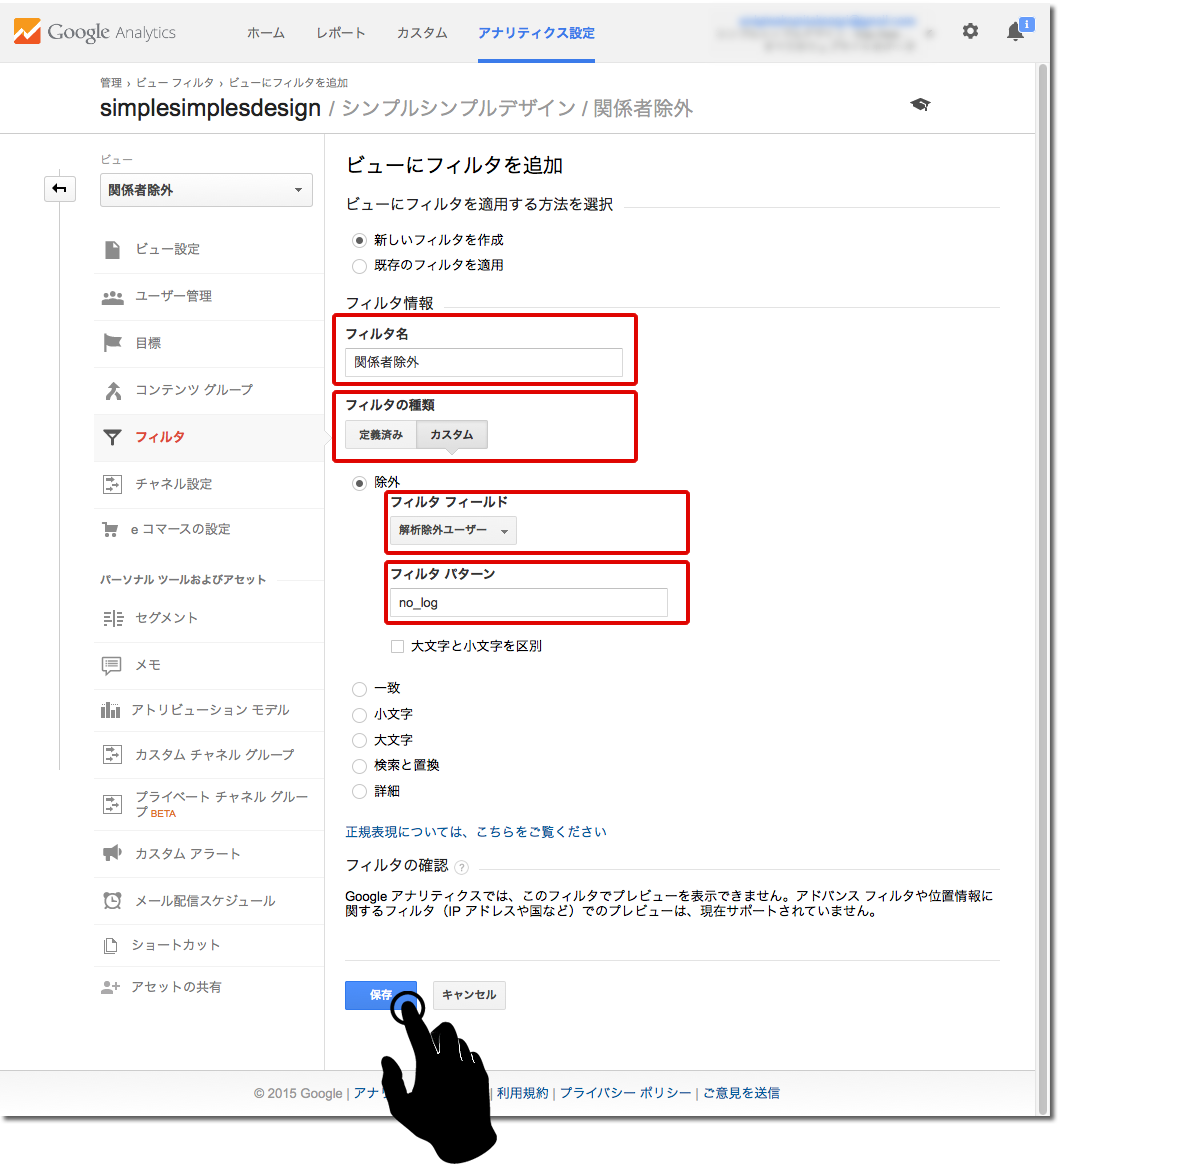
Task: Expand the 解析除外ユーザー filter field dropdown
Action: 453,531
